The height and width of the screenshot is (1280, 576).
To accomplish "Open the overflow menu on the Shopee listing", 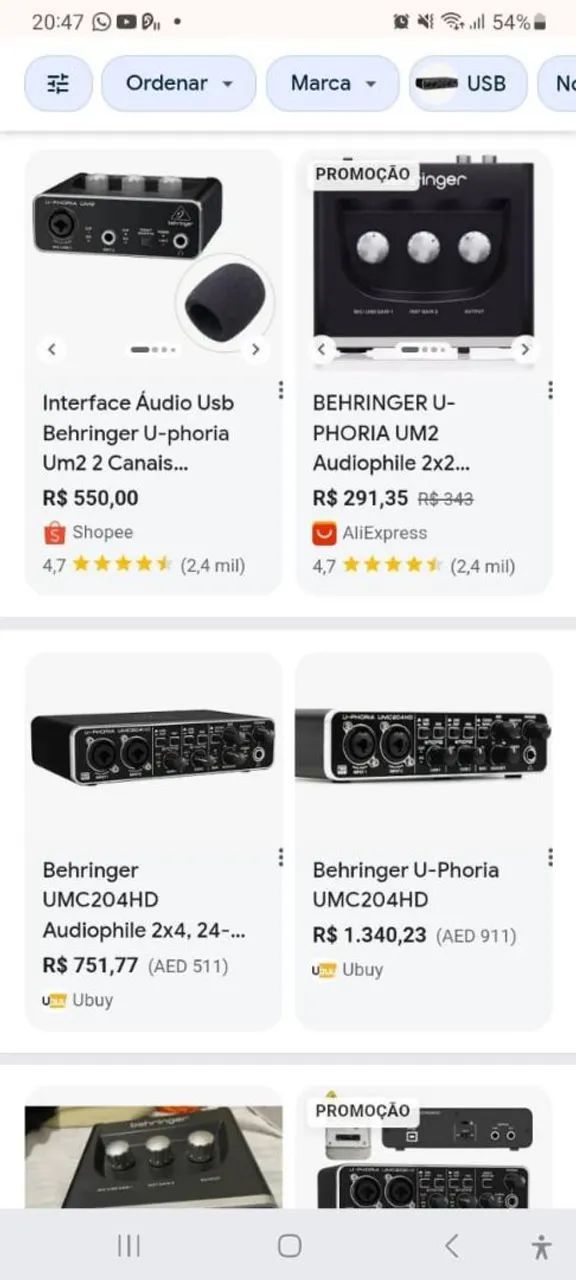I will pos(280,390).
